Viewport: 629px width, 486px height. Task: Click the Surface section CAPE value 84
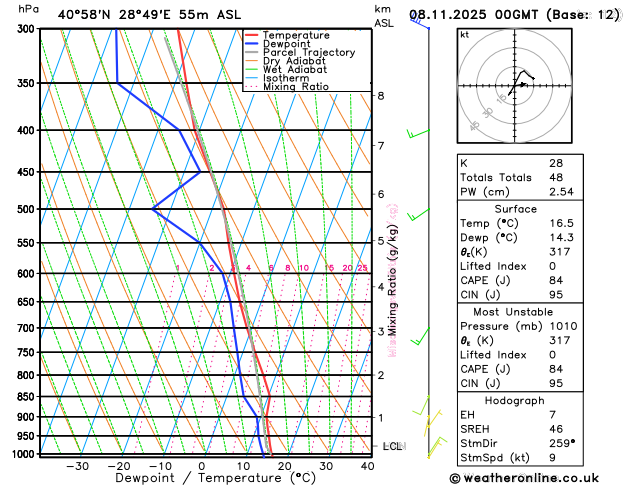coord(556,280)
